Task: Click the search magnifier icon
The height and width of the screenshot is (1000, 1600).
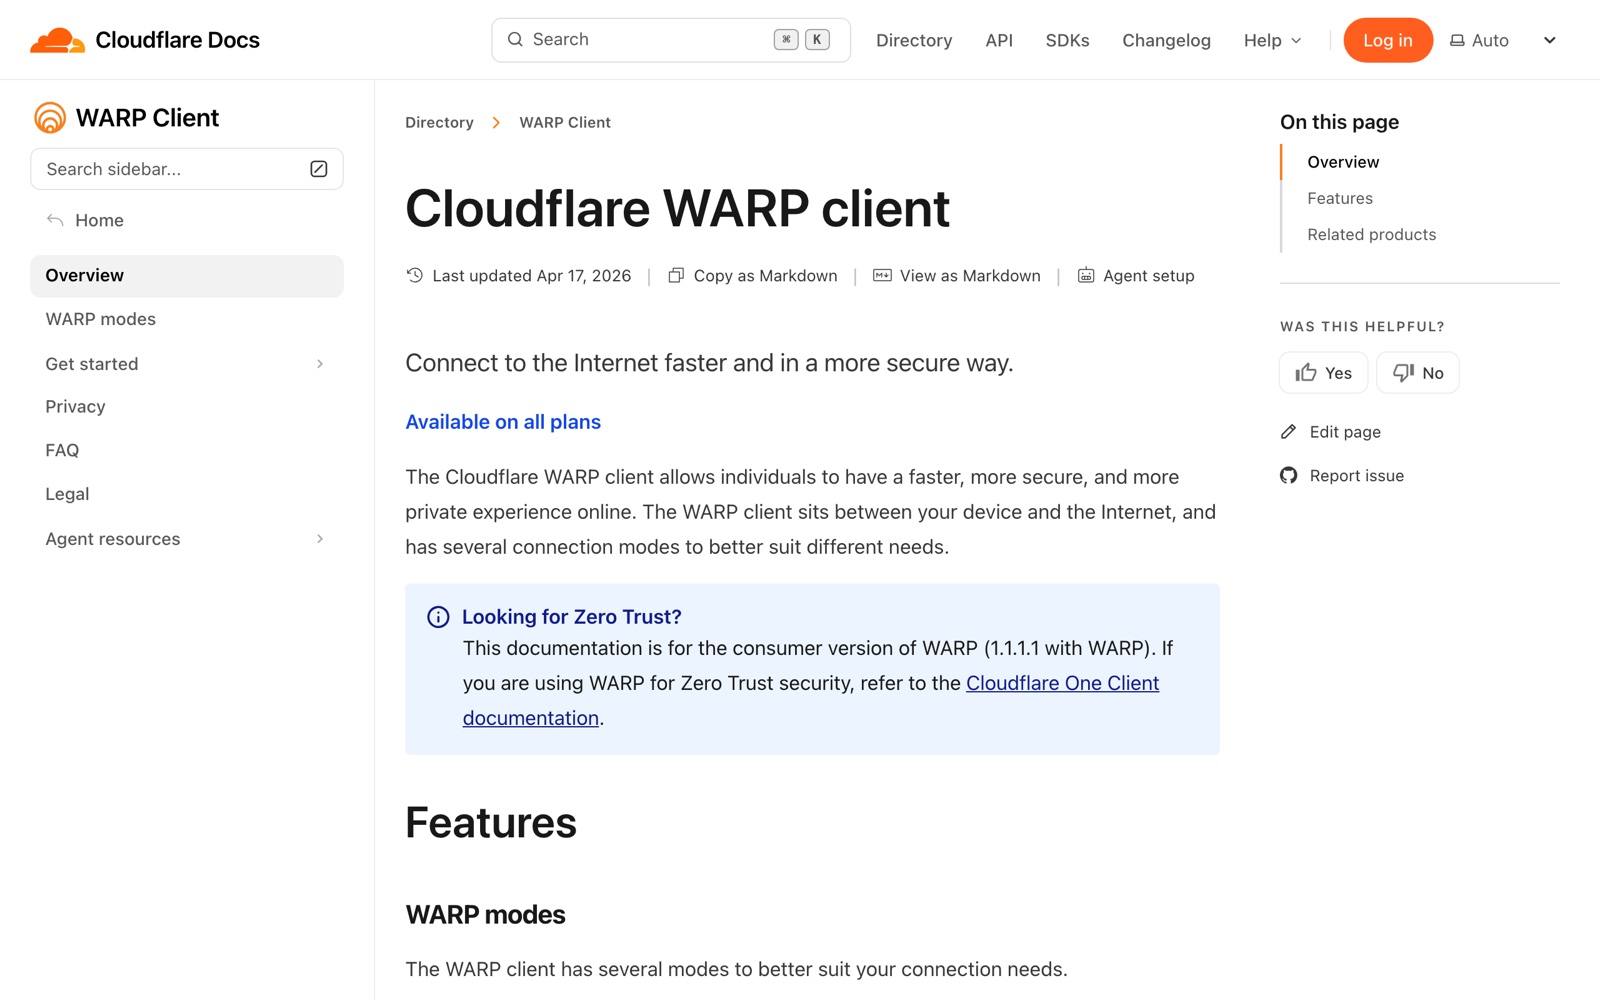Action: pyautogui.click(x=515, y=40)
